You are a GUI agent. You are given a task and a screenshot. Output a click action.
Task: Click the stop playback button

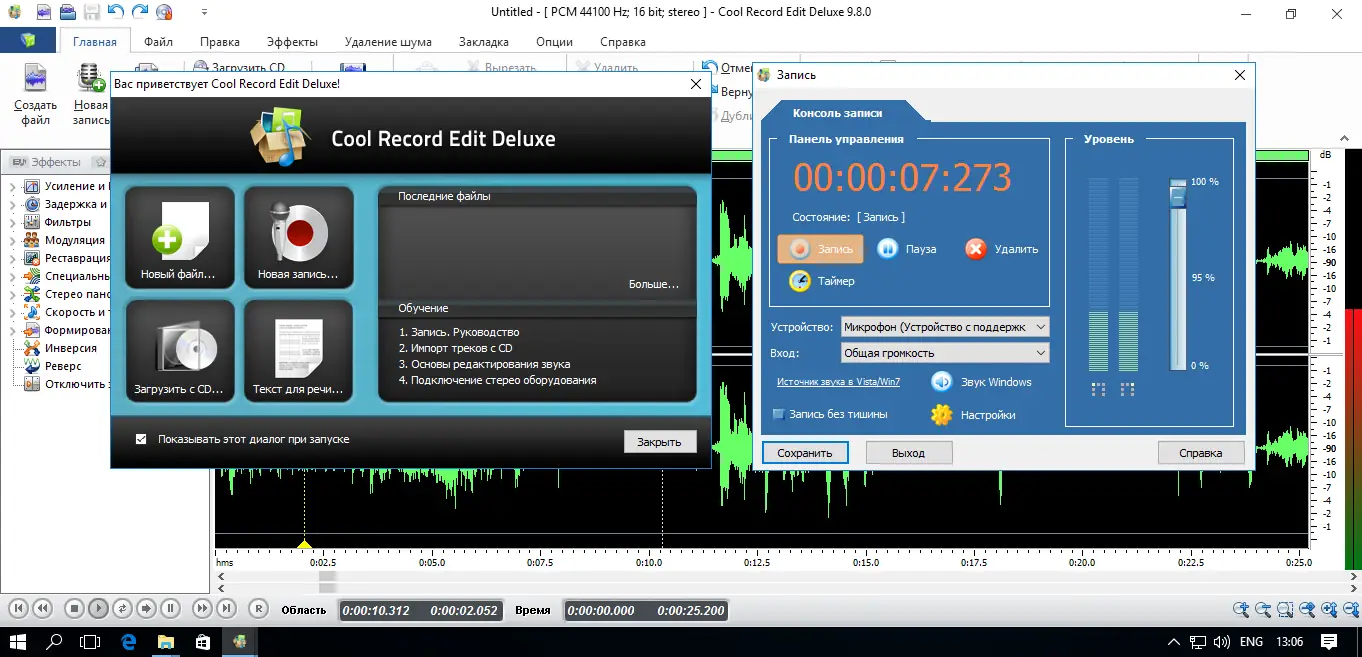[74, 608]
